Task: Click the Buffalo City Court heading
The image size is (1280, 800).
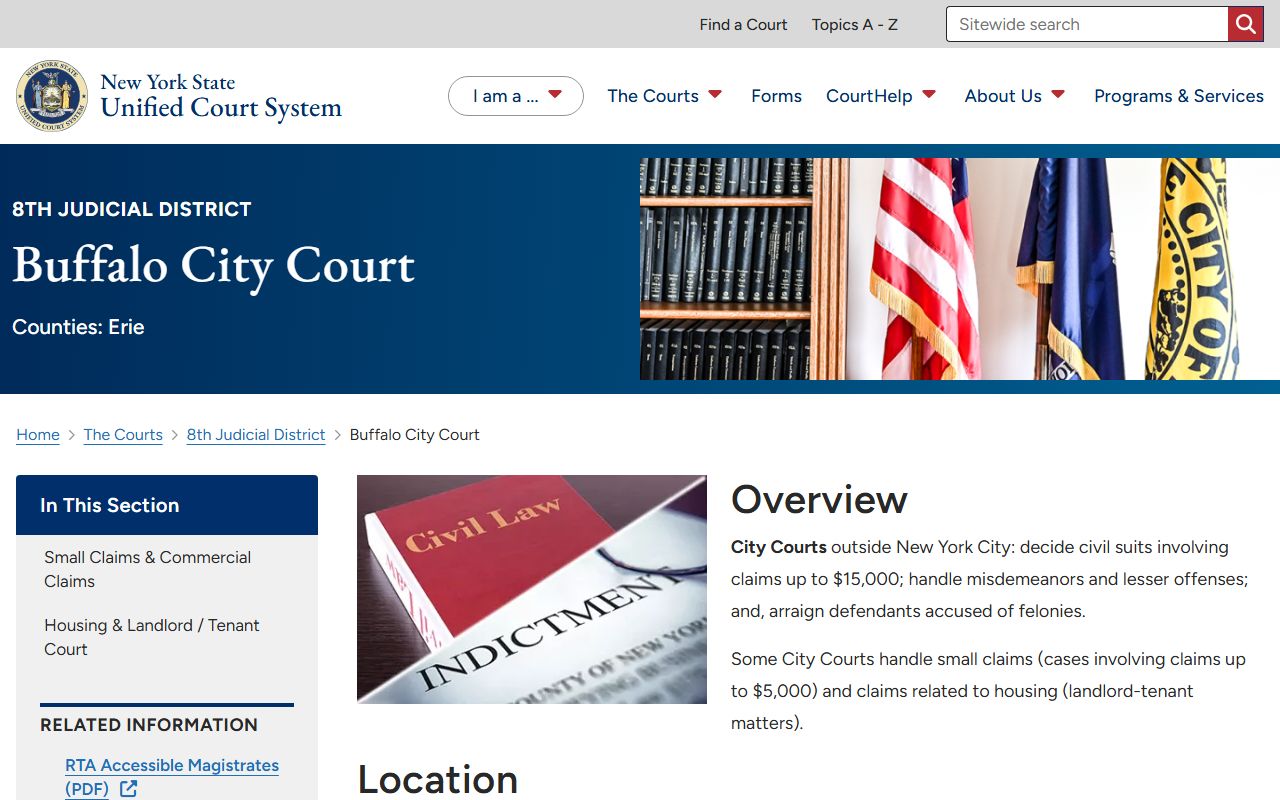Action: [213, 265]
